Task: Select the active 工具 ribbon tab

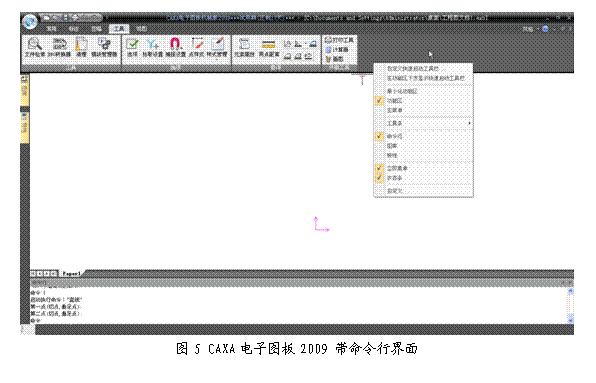Action: pos(119,29)
